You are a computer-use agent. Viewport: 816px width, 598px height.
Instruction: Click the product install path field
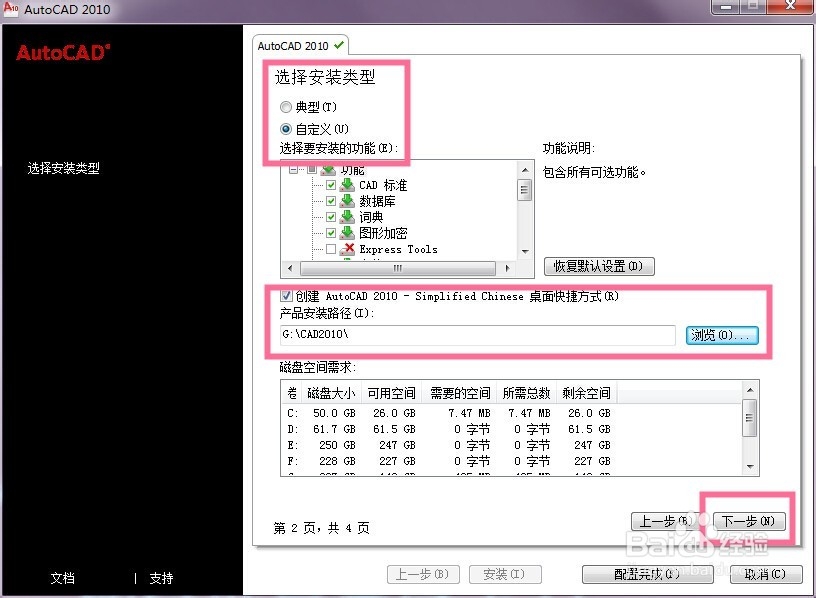point(478,335)
